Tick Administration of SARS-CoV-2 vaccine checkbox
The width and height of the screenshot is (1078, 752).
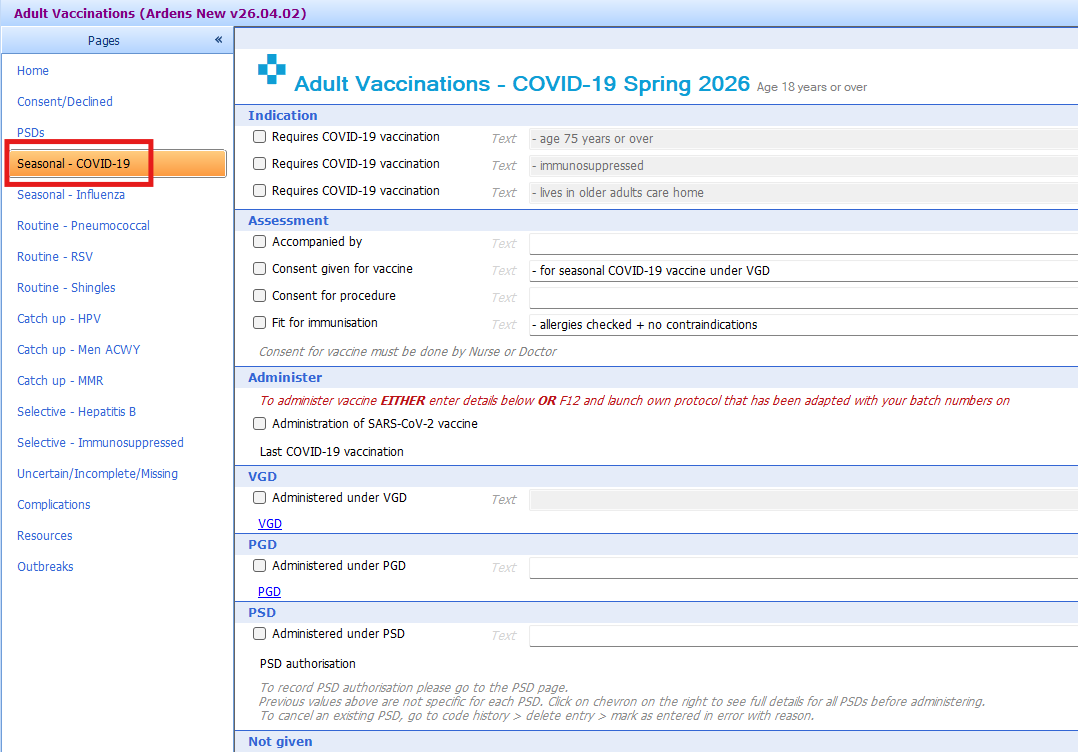tap(259, 423)
